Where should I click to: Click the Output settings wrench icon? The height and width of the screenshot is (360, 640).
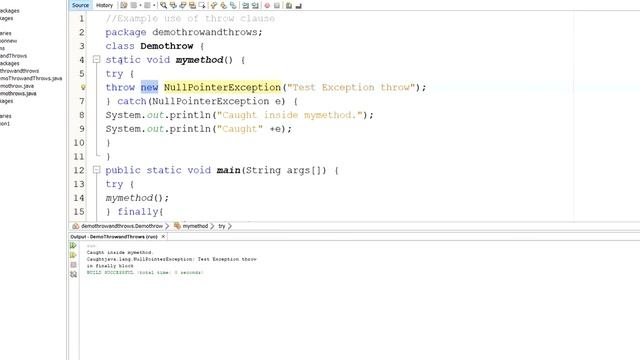(73, 274)
